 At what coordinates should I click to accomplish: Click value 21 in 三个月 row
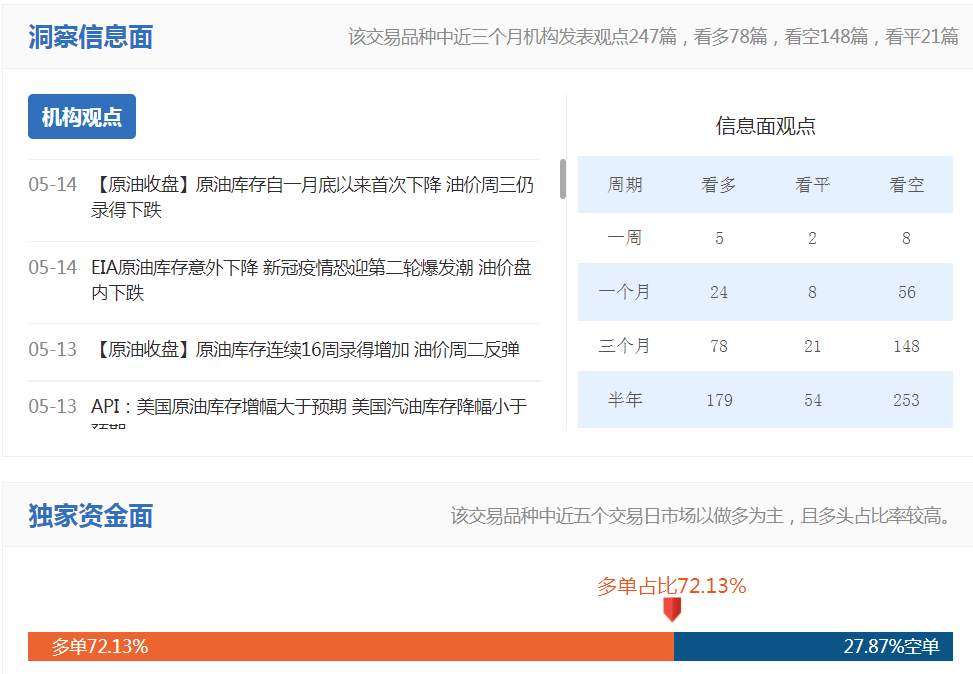pos(812,346)
